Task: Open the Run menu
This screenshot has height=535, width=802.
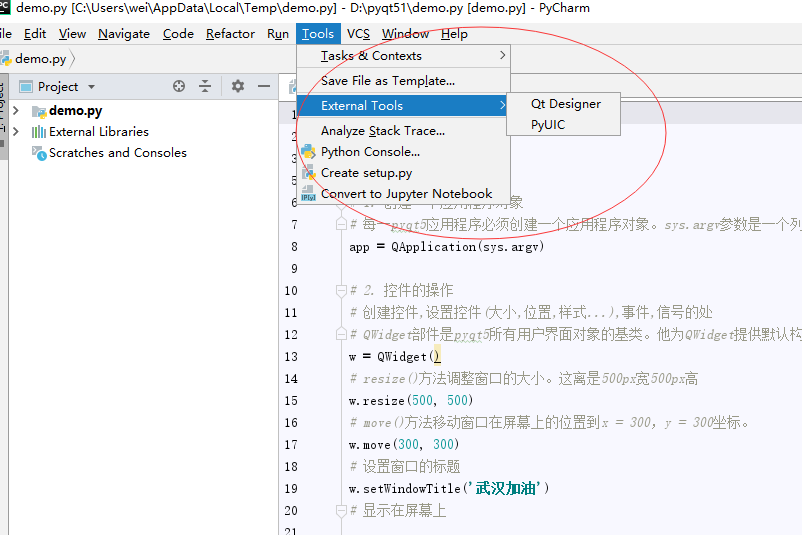Action: (278, 34)
